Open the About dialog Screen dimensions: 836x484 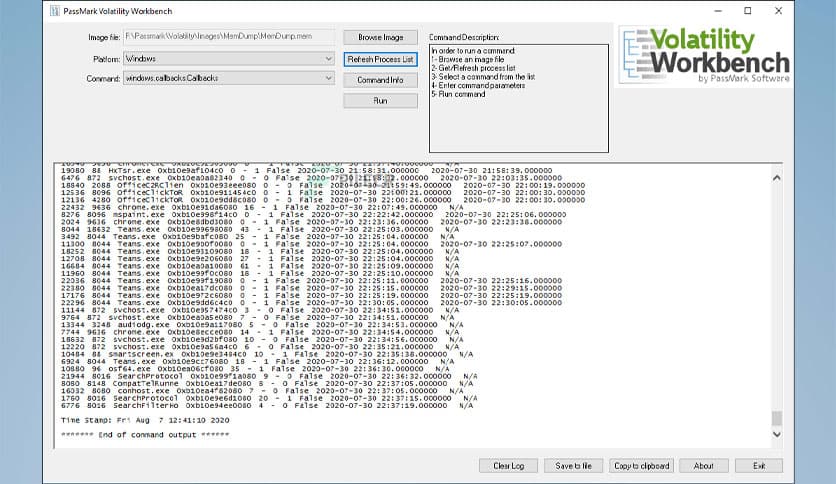703,466
